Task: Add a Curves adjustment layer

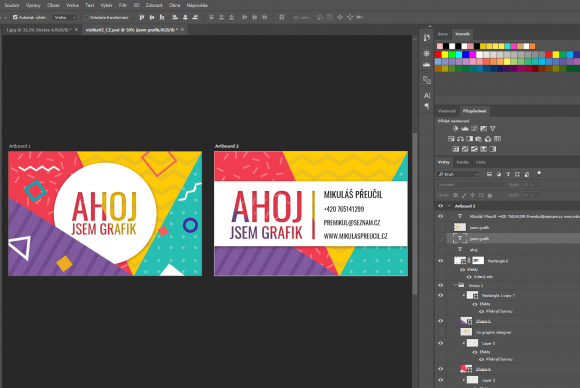Action: [474, 128]
